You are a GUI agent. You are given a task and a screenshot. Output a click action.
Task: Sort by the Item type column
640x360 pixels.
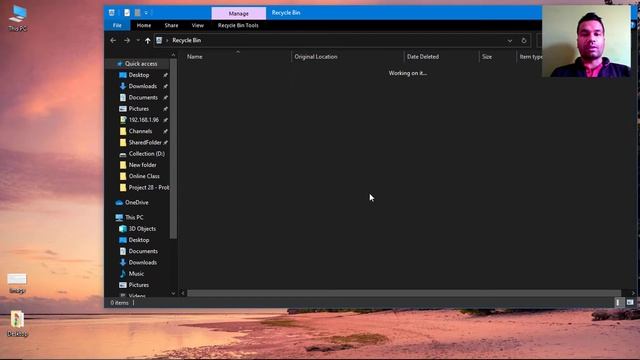tap(530, 57)
